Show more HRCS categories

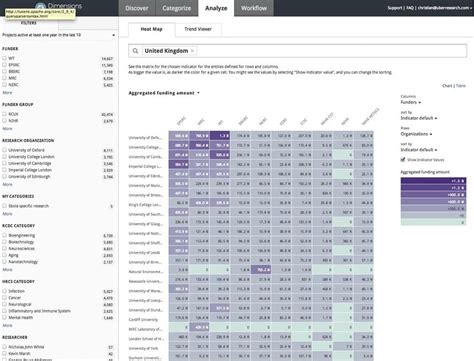pyautogui.click(x=7, y=325)
